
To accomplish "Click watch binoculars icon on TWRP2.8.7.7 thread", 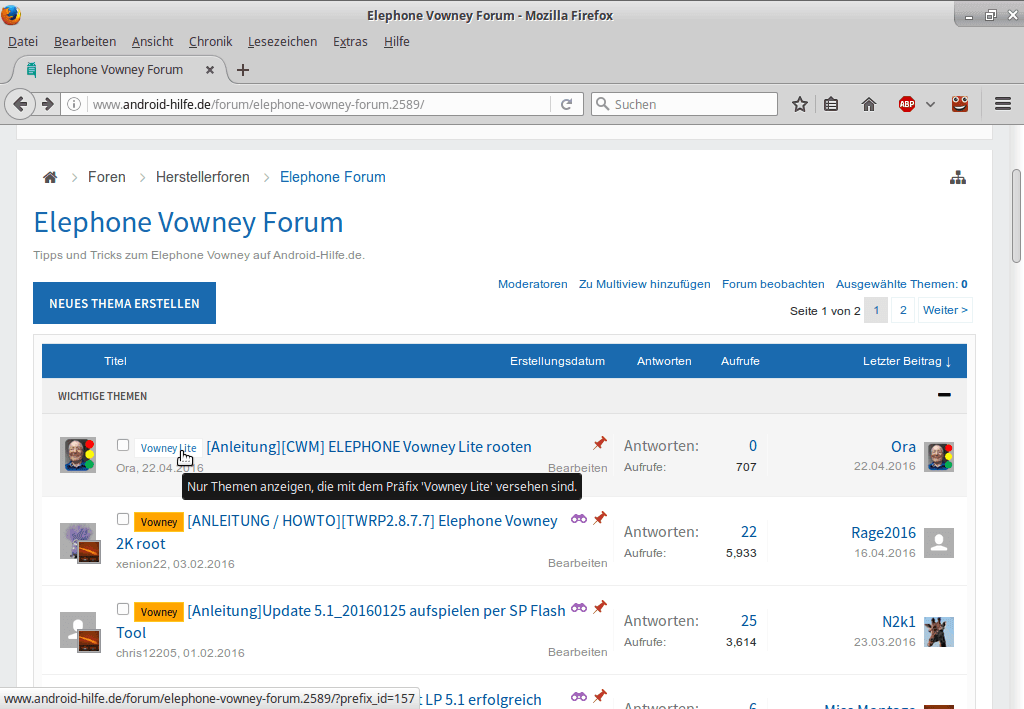I will click(x=579, y=518).
